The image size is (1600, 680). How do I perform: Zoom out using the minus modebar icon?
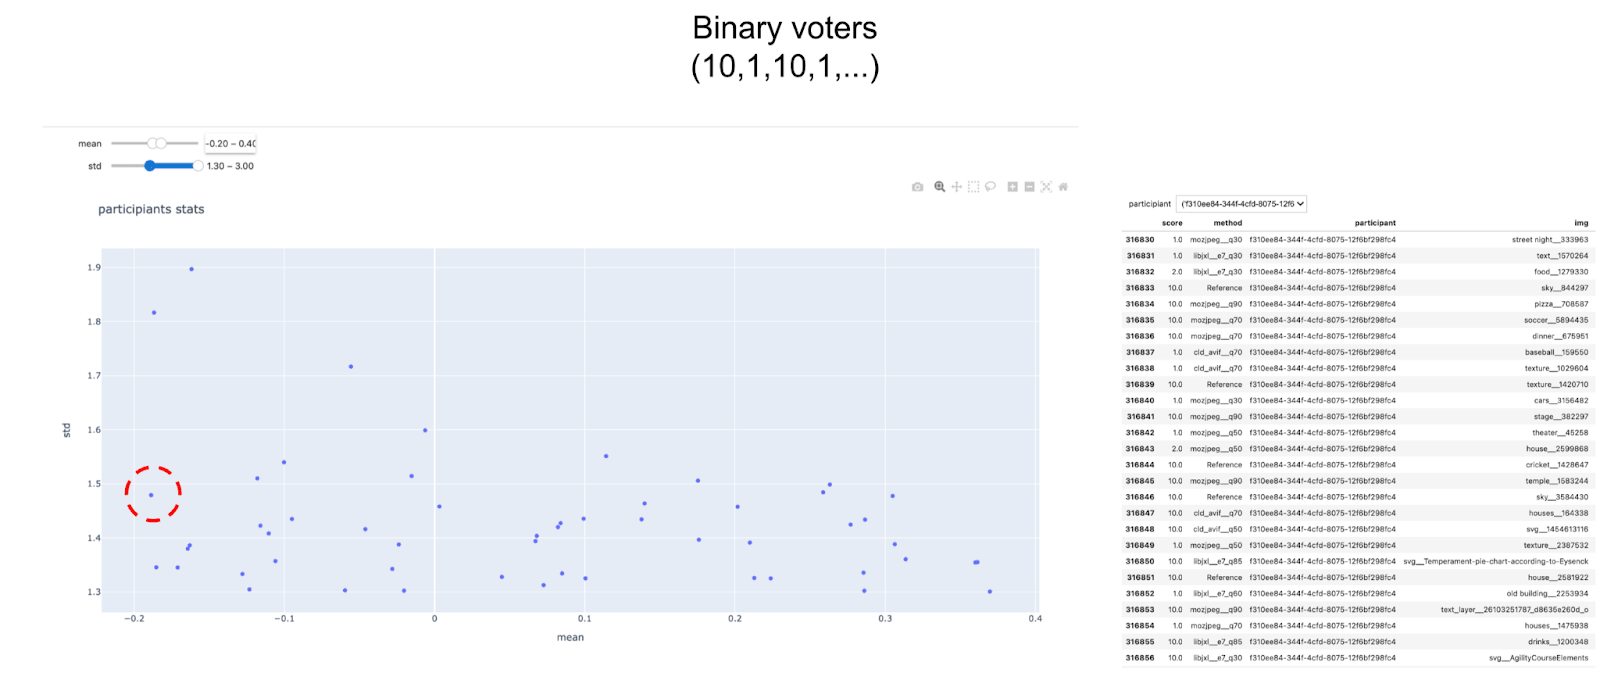(1028, 187)
